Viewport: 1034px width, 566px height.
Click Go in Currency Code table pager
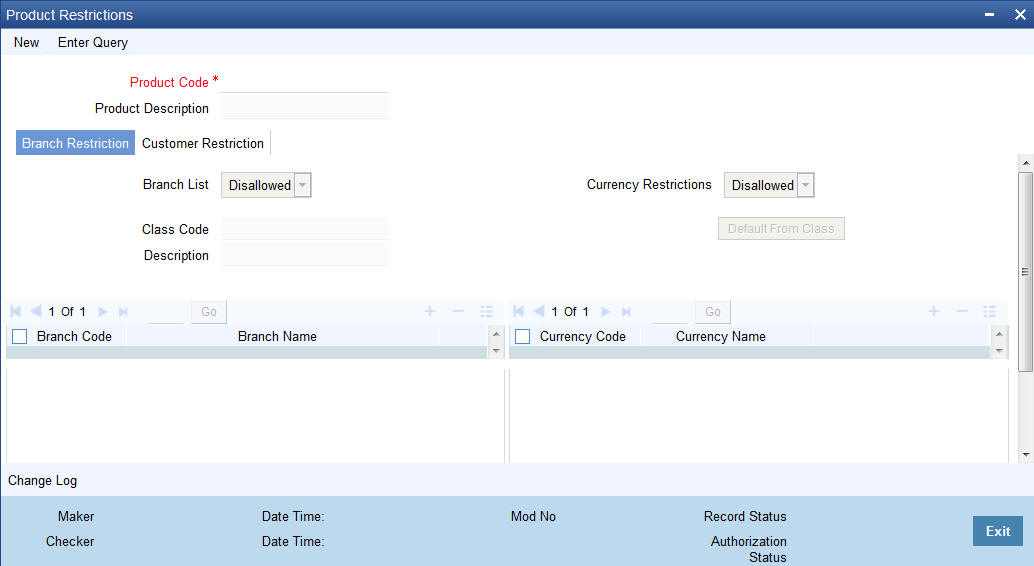pyautogui.click(x=712, y=311)
